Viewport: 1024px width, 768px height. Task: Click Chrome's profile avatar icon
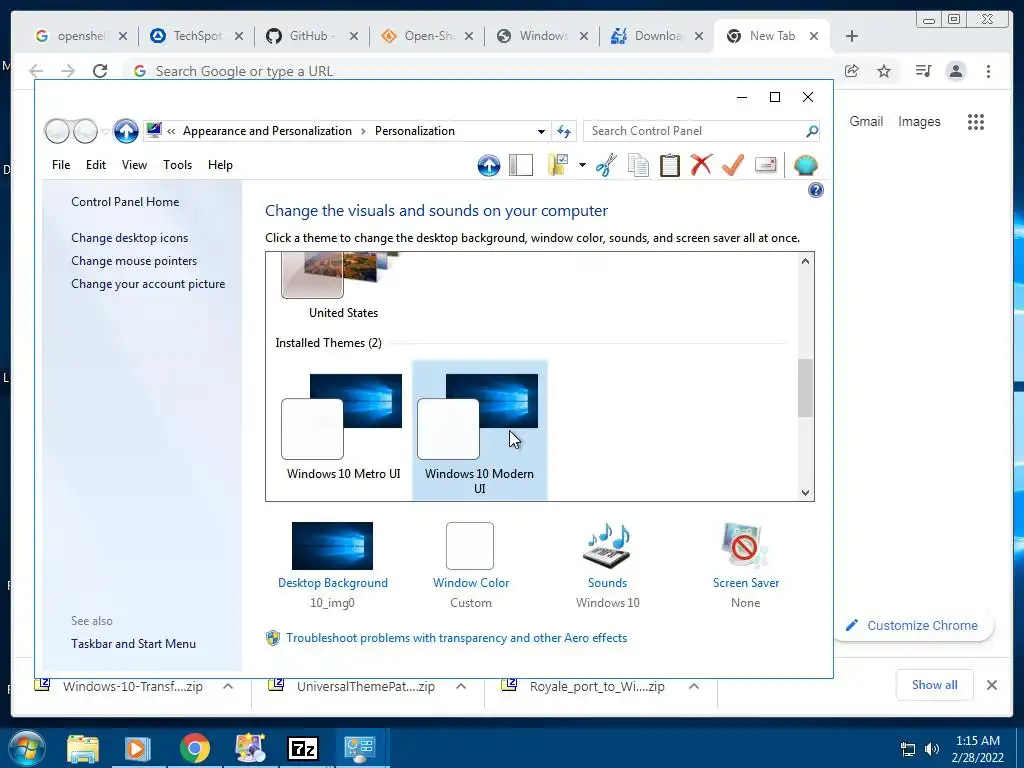pyautogui.click(x=956, y=71)
